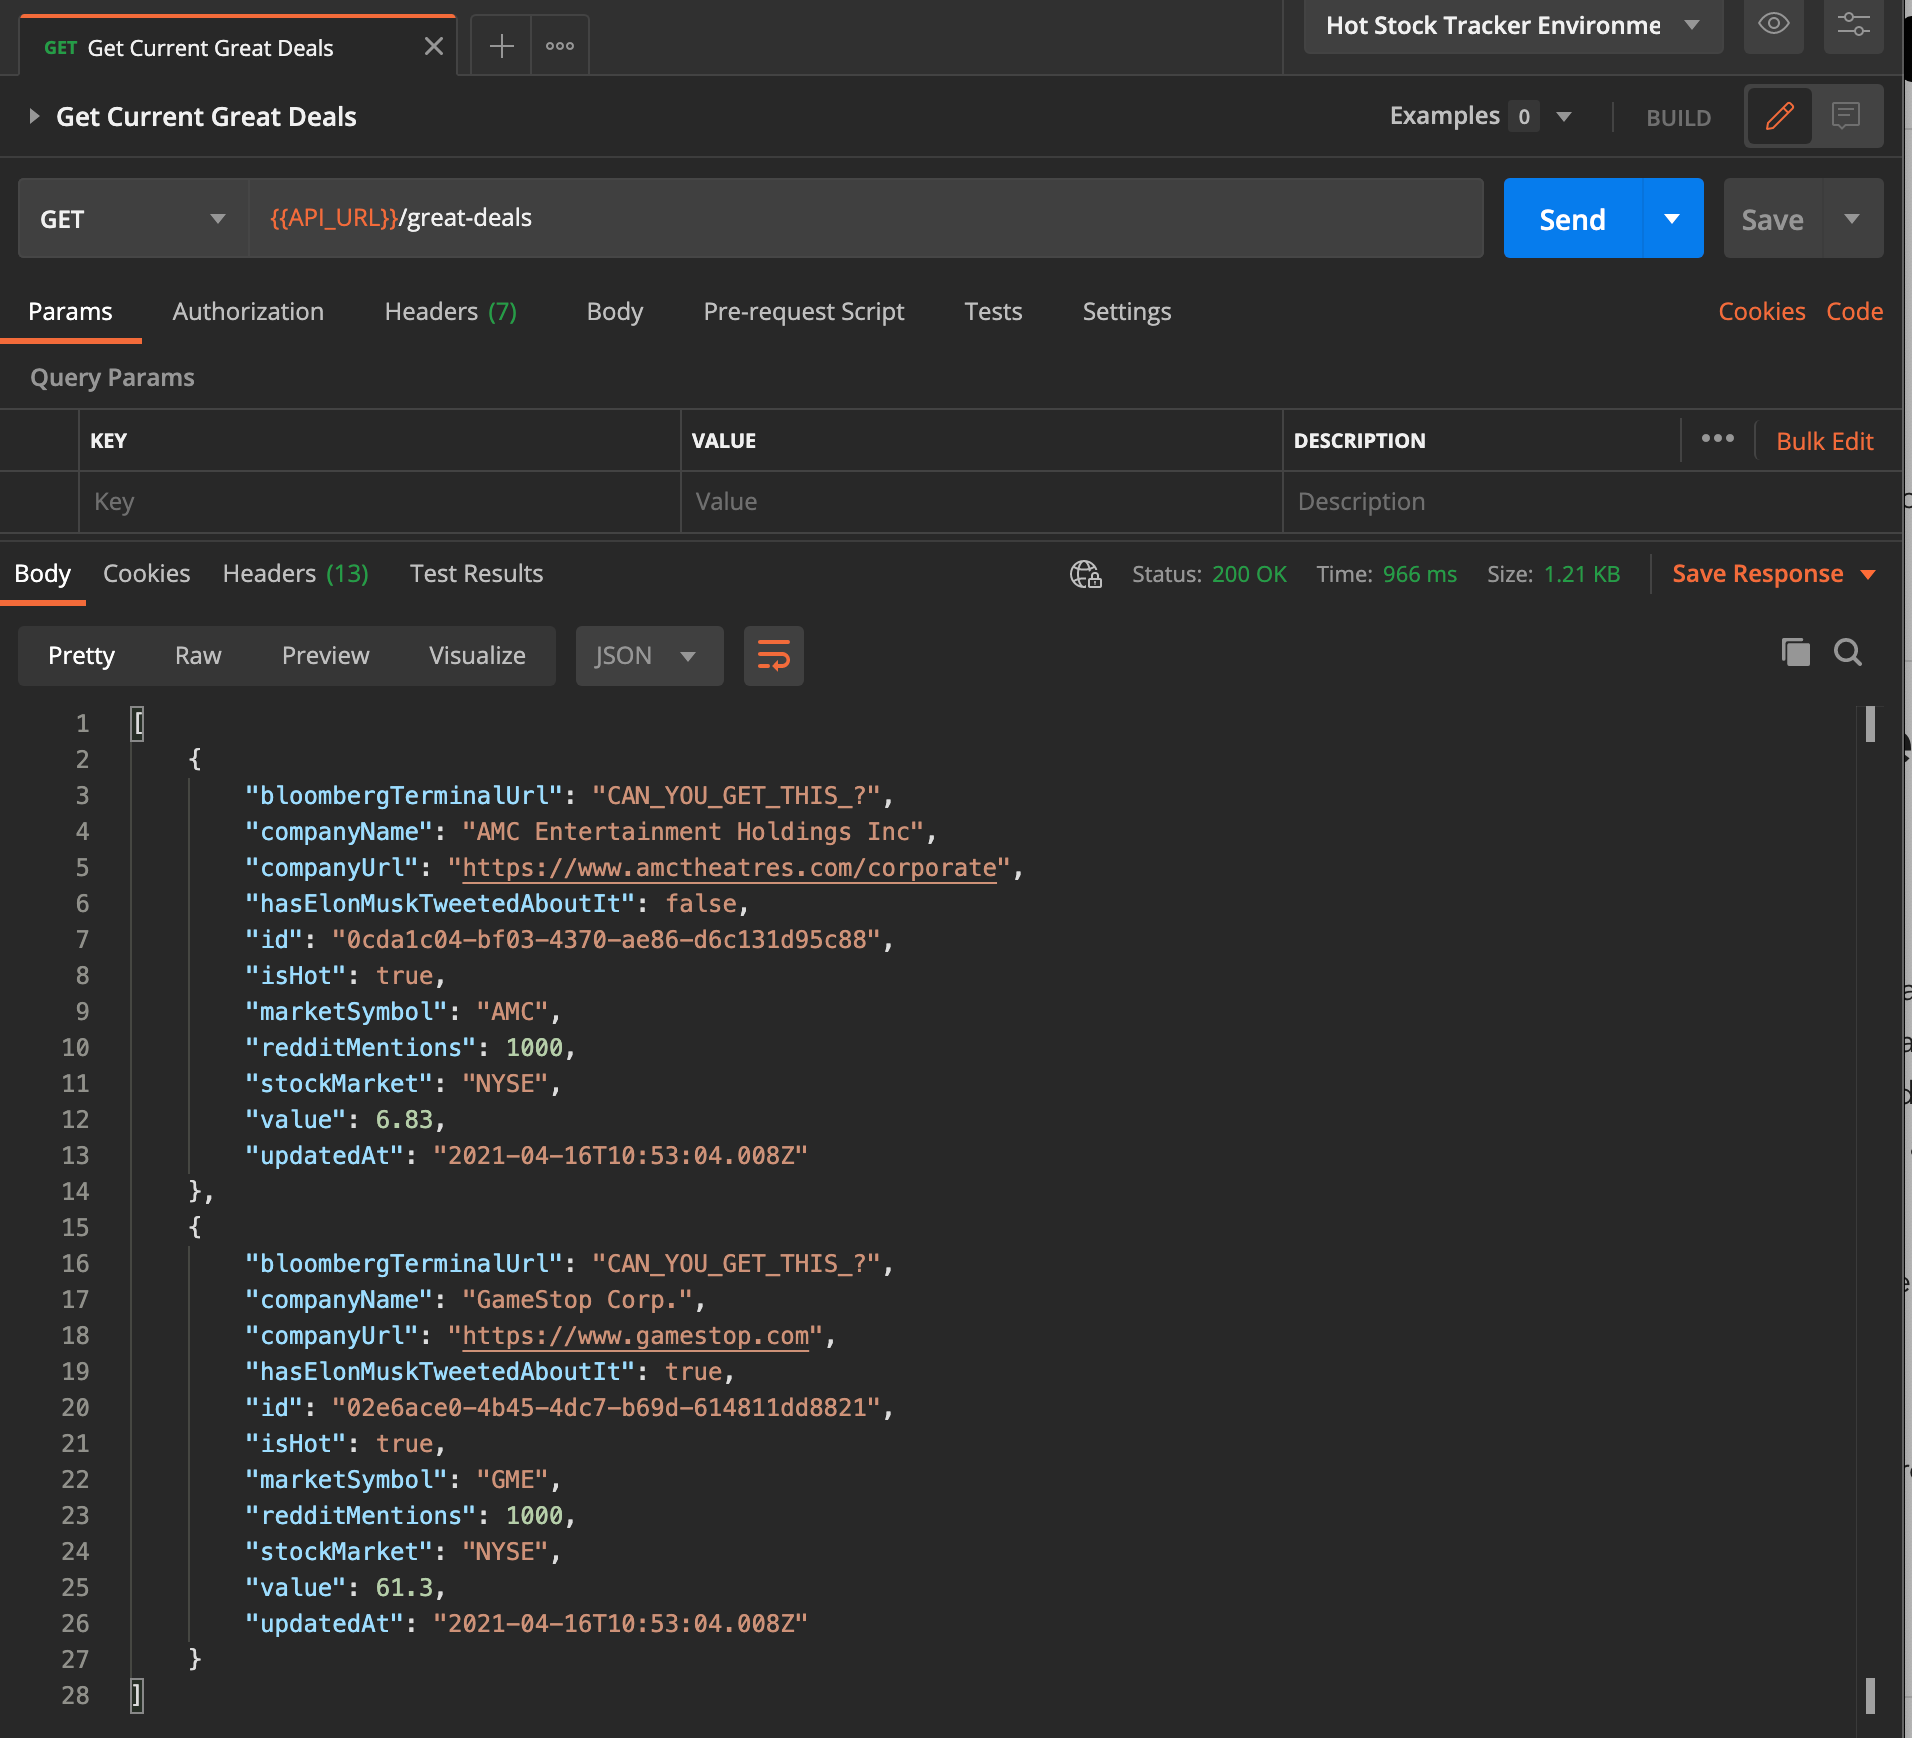Close the Get Current Great Deals tab
This screenshot has height=1738, width=1912.
[x=434, y=47]
